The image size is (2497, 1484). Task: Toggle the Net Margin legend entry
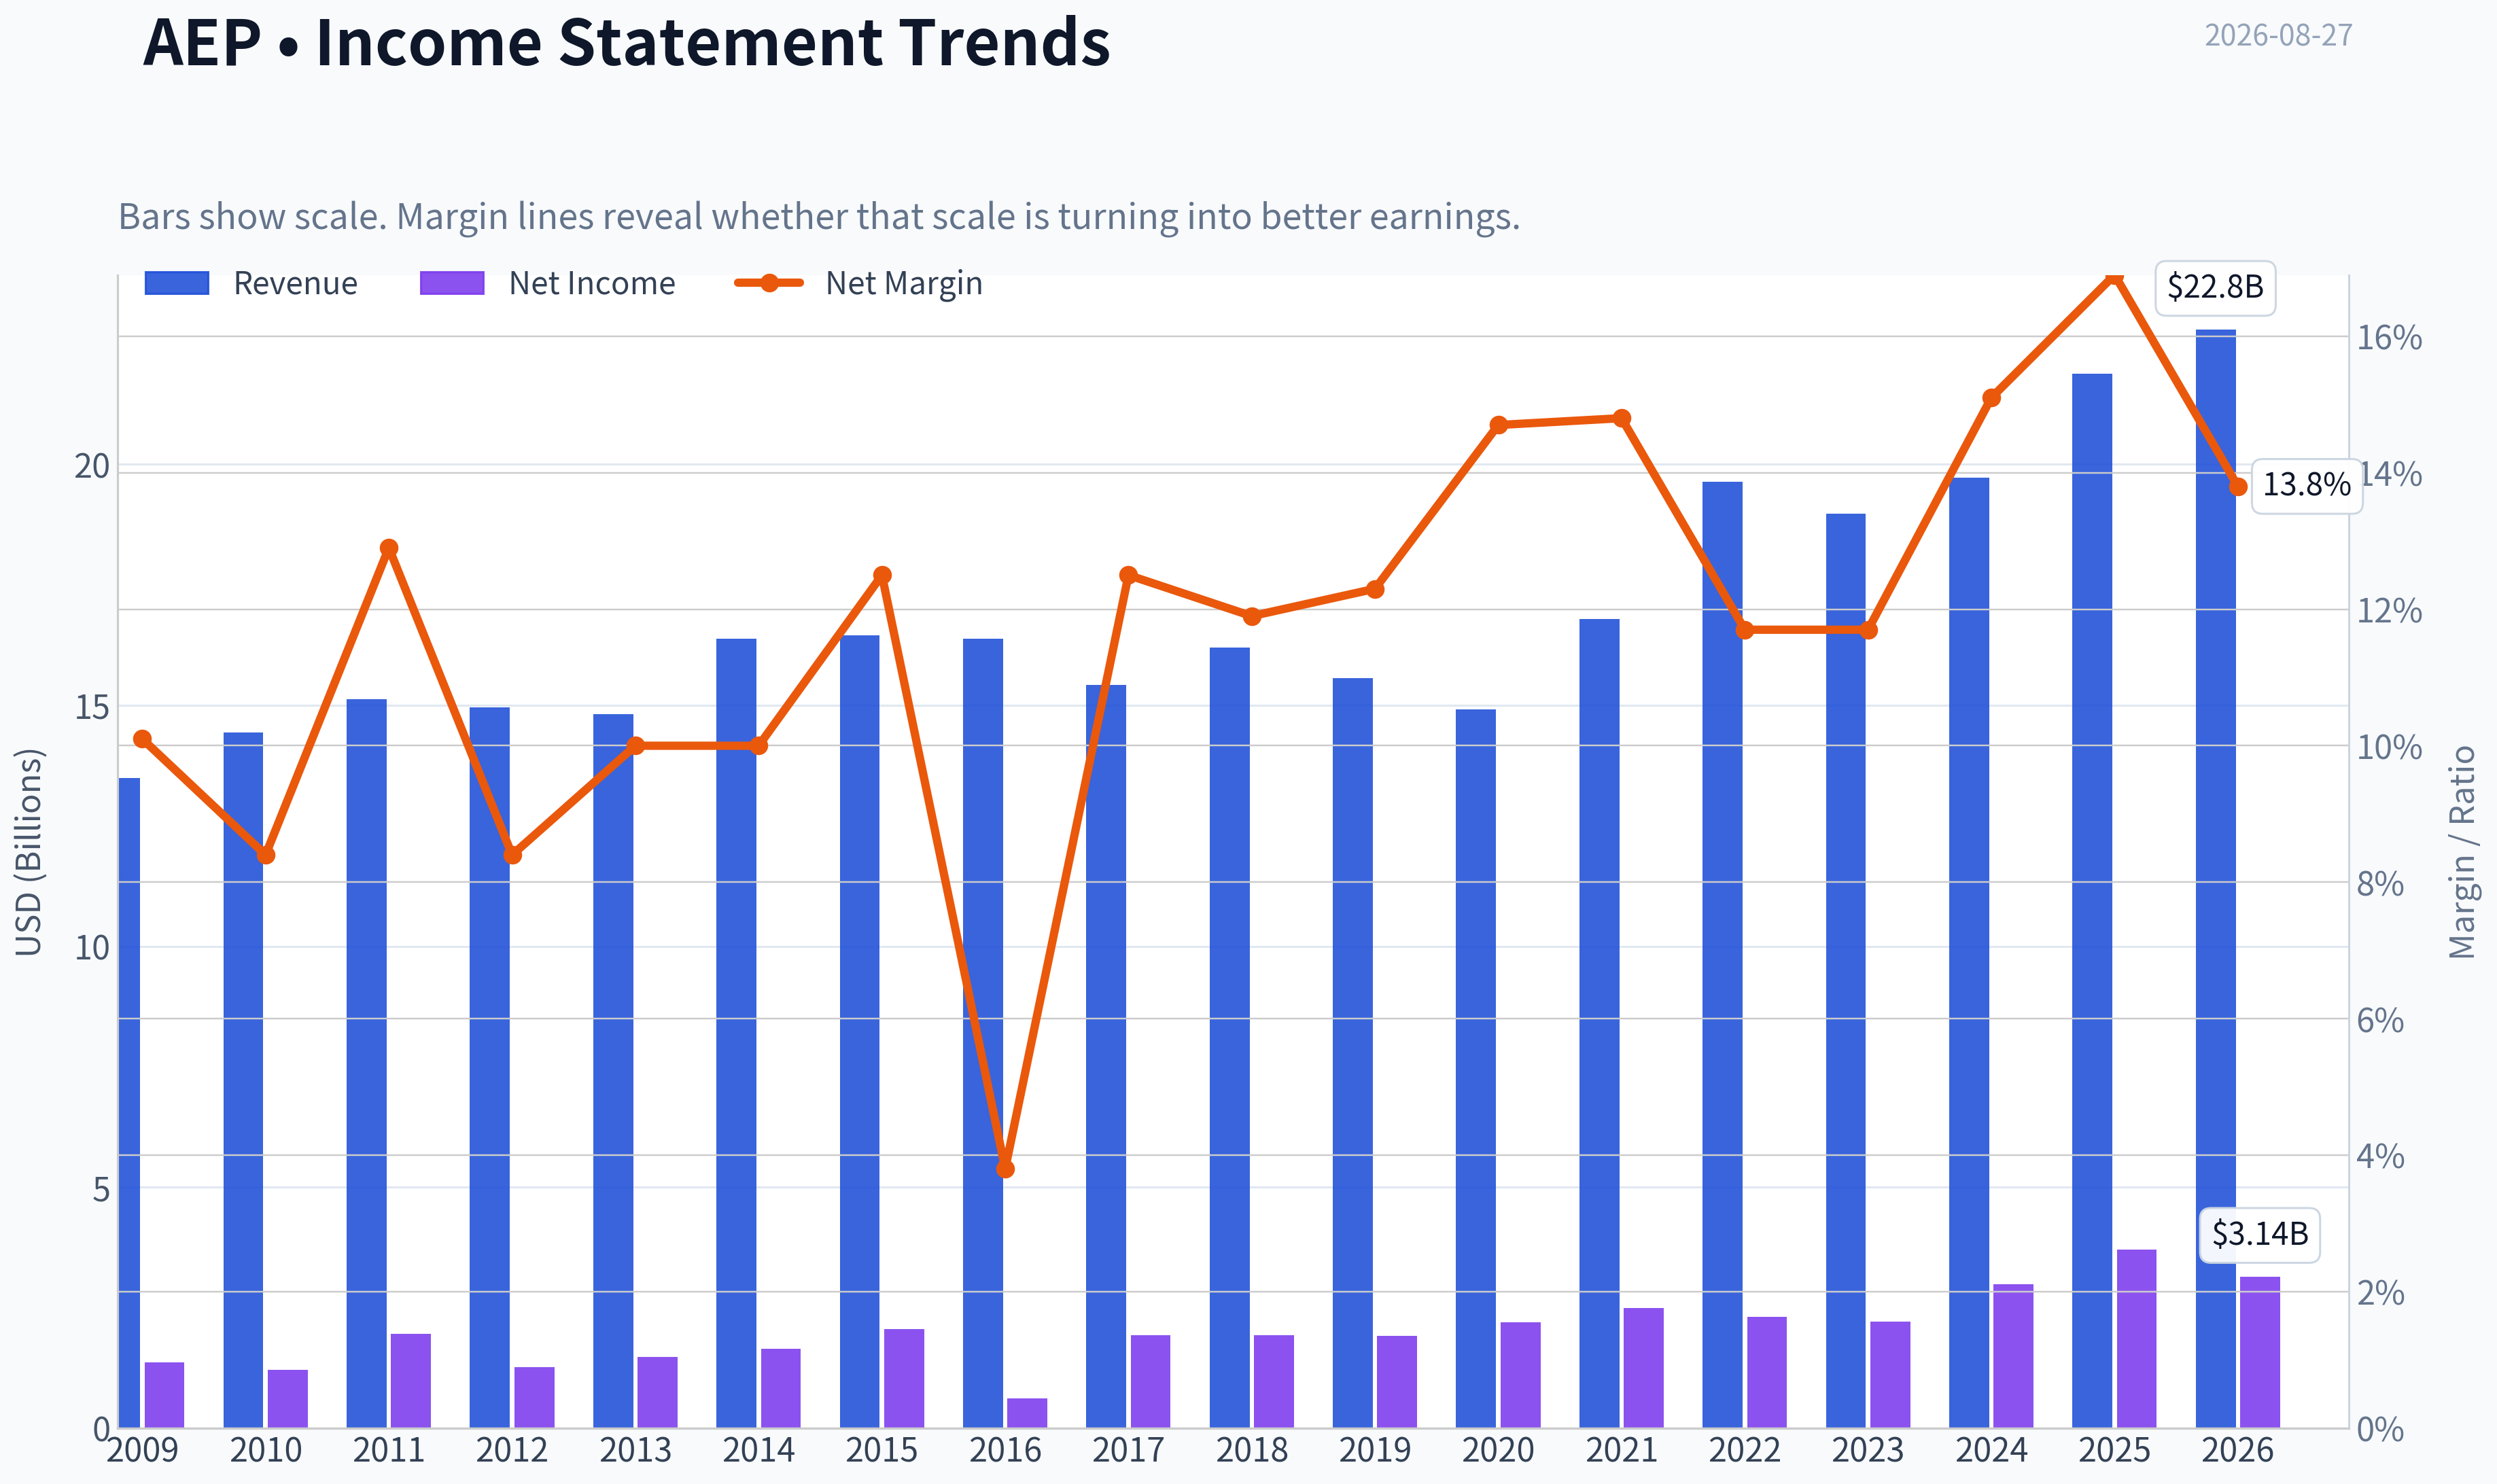(x=858, y=283)
